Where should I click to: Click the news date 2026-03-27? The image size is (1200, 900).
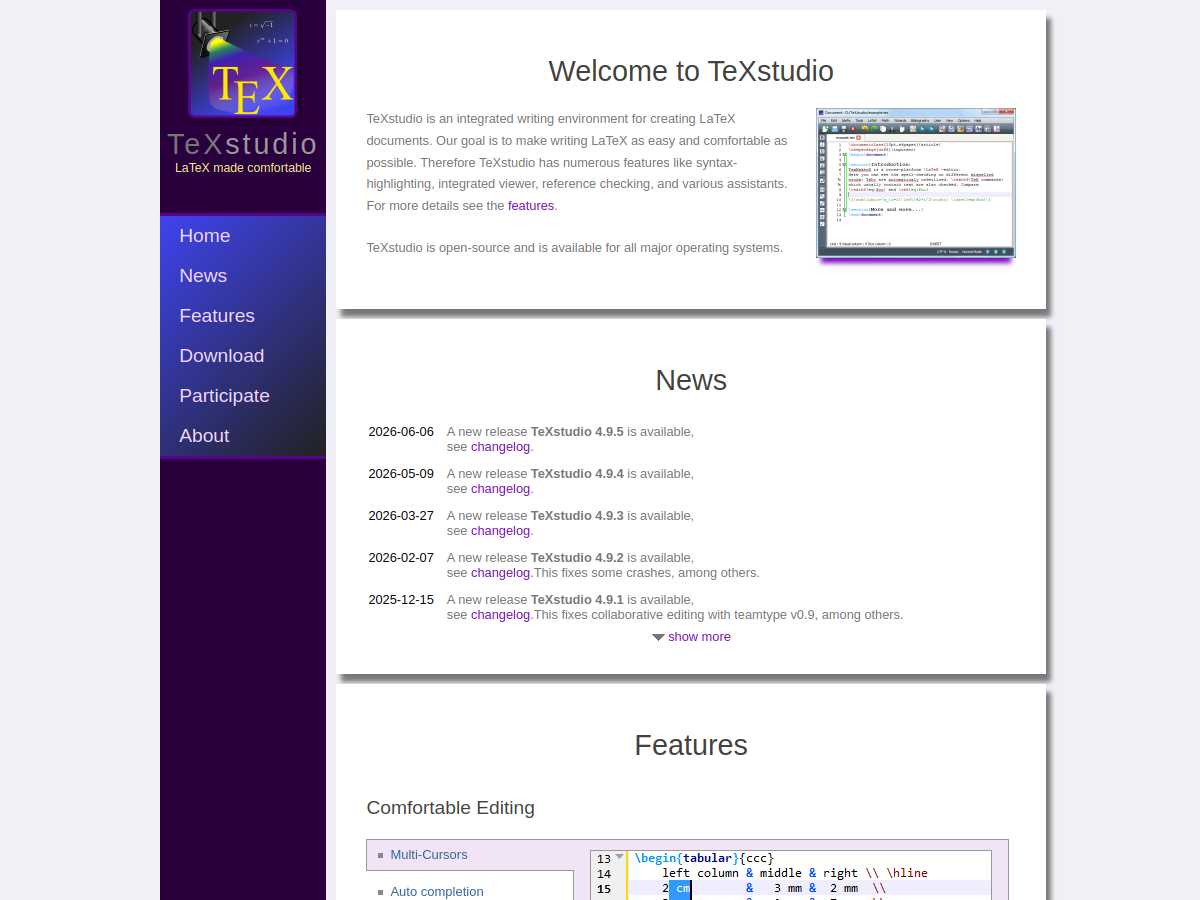pos(401,516)
